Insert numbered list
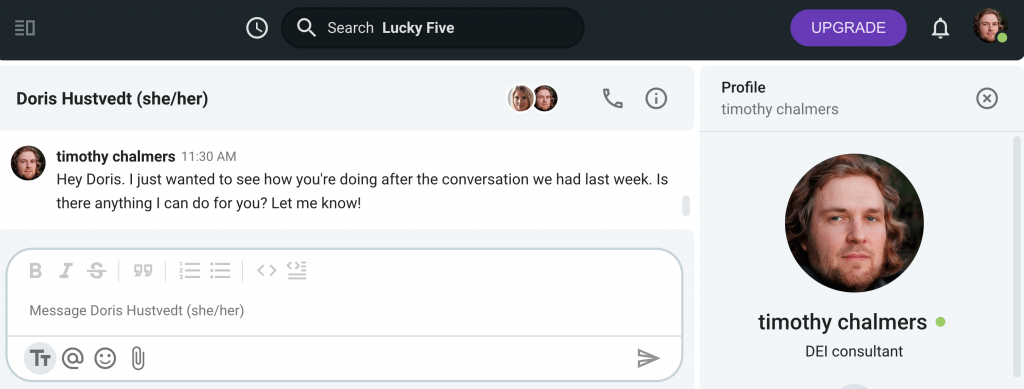Screen dimensions: 1024x389 click(189, 271)
